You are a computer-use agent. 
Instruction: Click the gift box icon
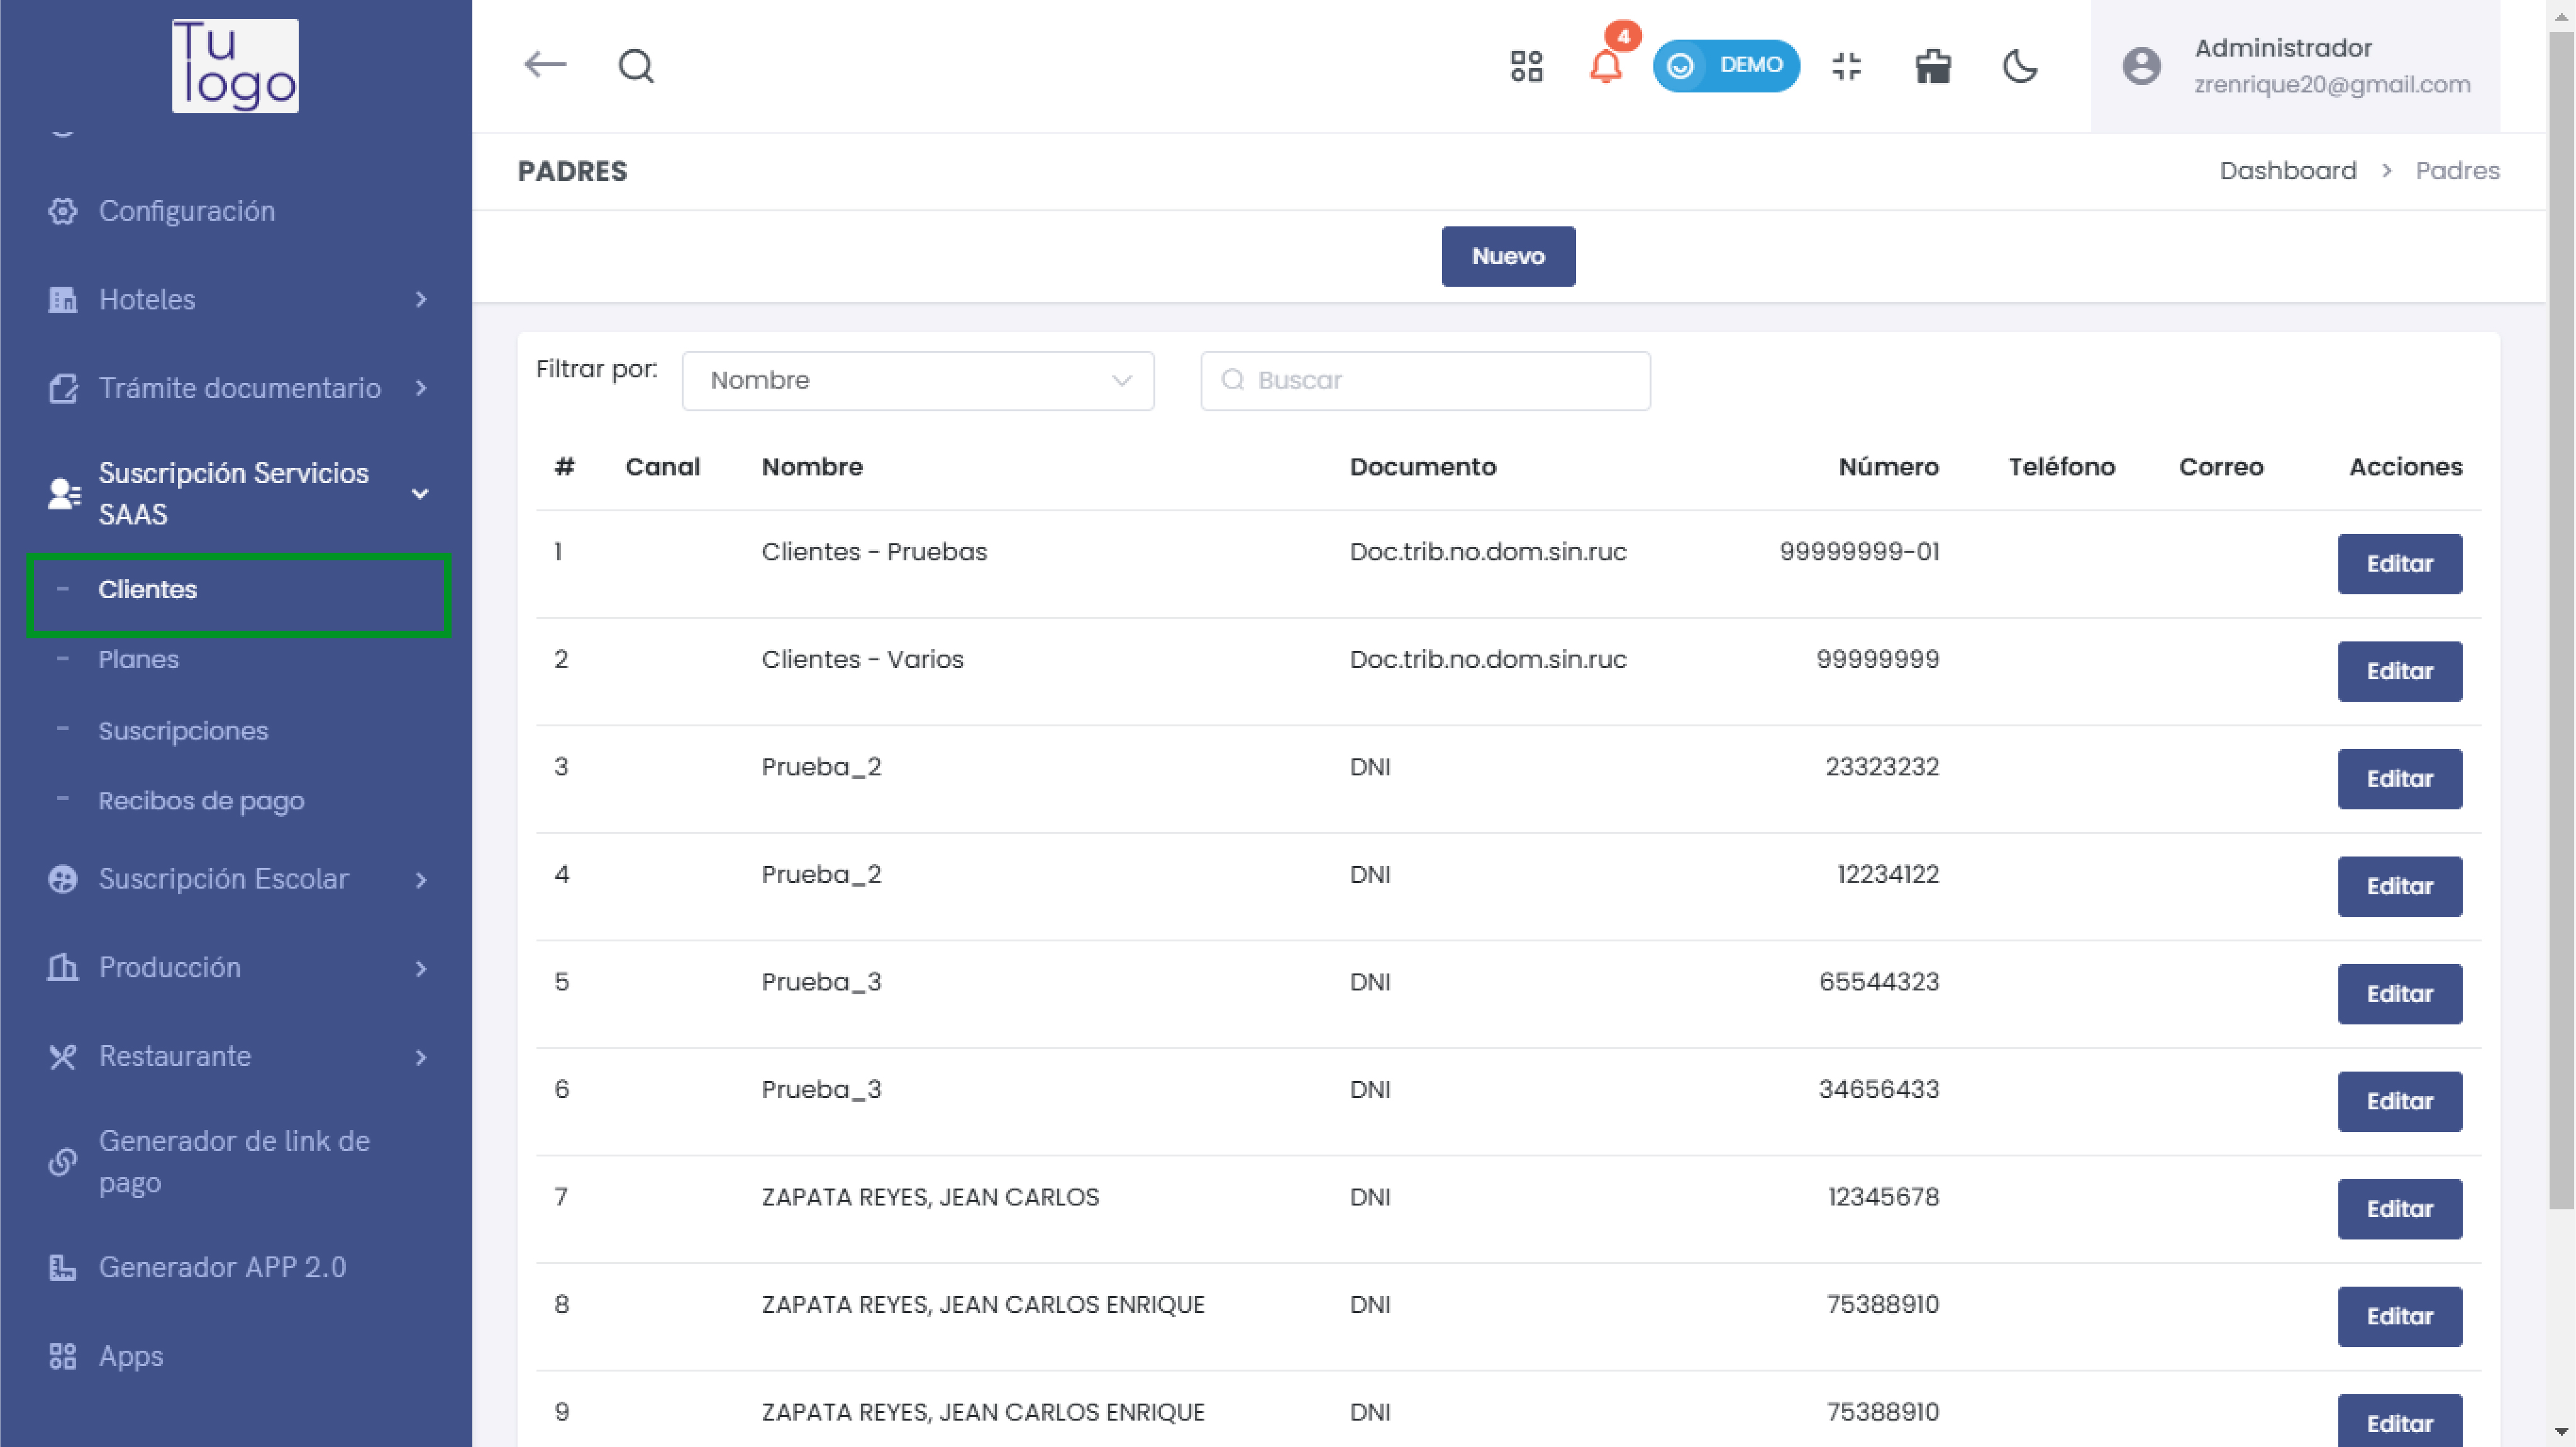(1932, 66)
